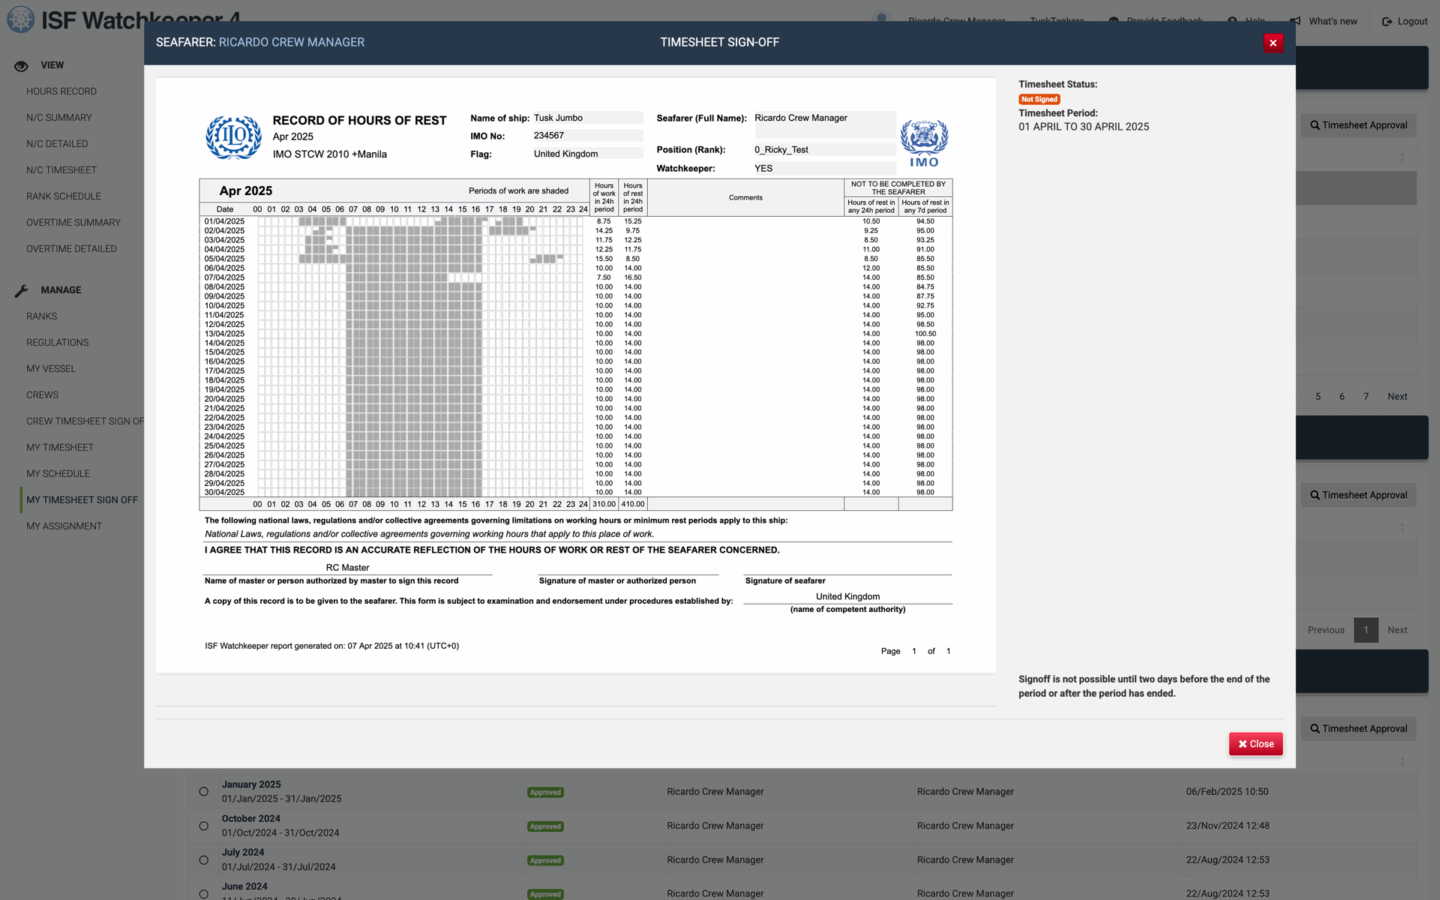The width and height of the screenshot is (1440, 900).
Task: Select the October 2024 timesheet radio button
Action: coord(204,826)
